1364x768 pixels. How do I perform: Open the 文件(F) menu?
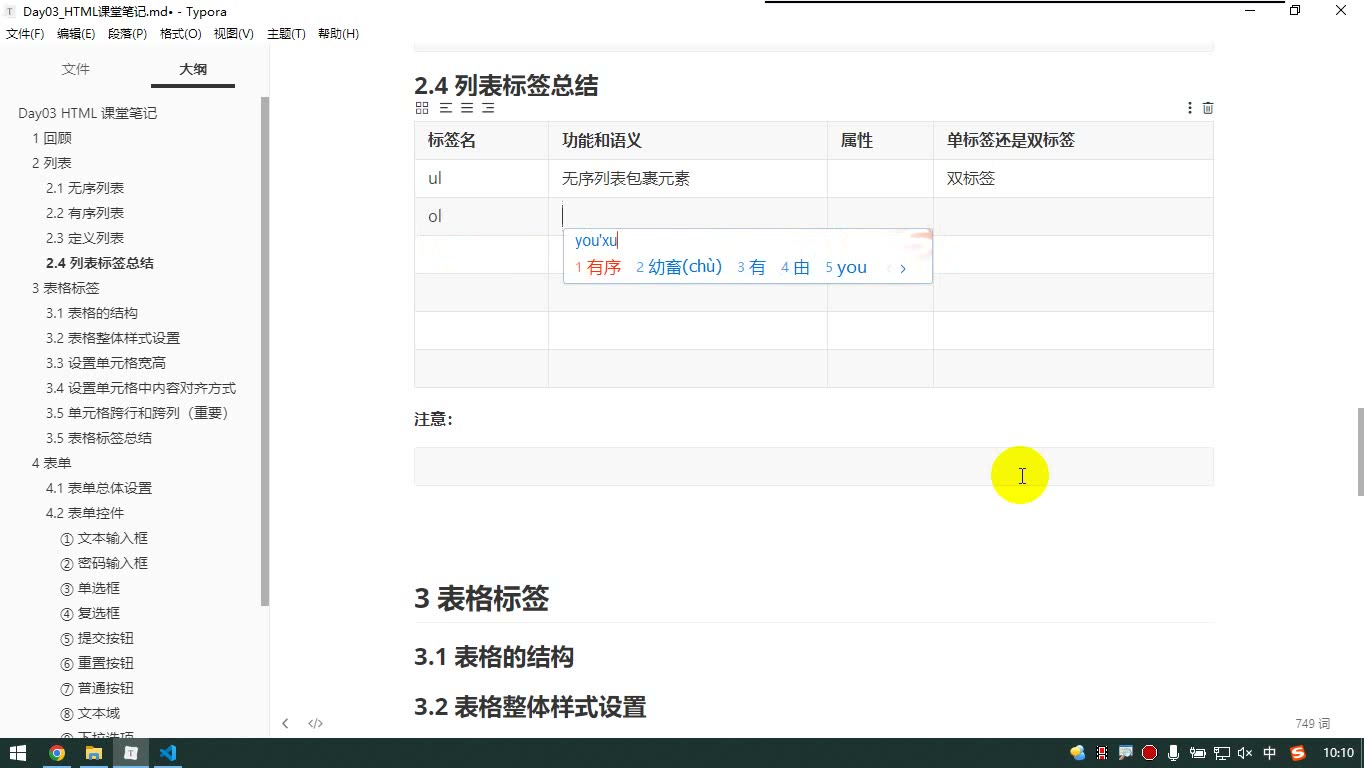tap(25, 34)
